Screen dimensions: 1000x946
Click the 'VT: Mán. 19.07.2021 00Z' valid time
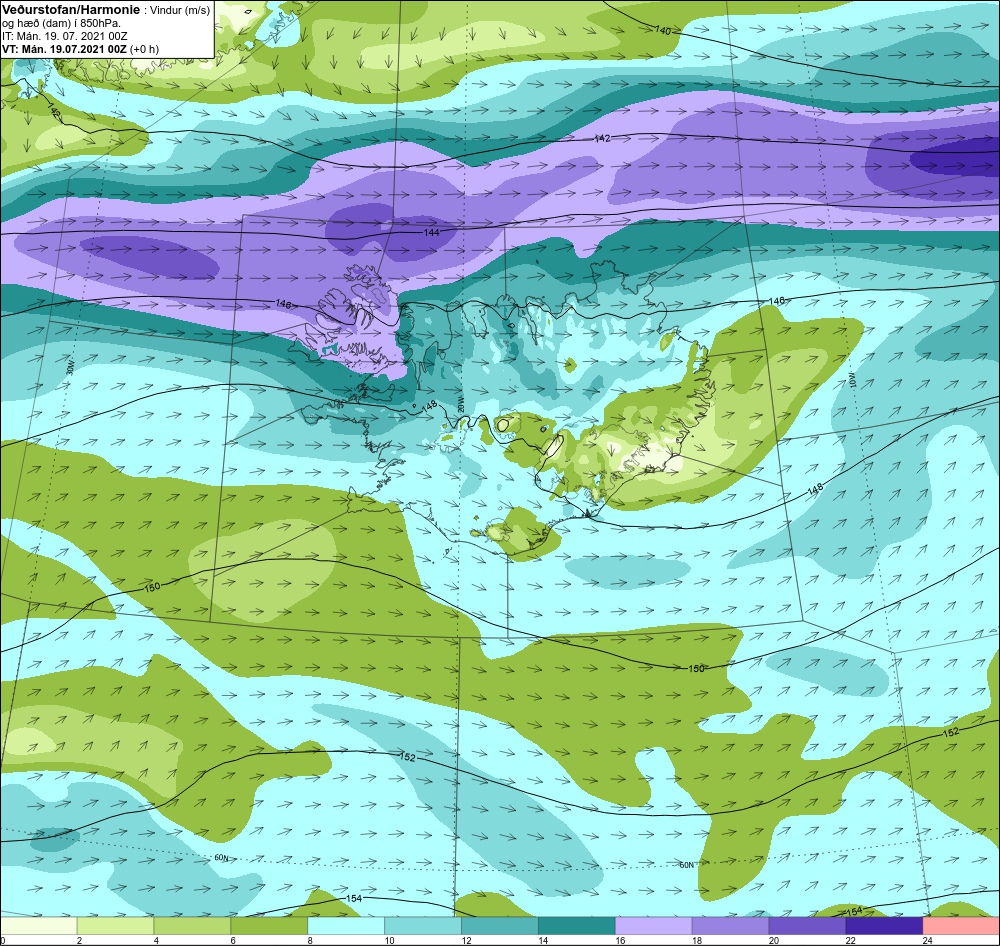coord(64,49)
